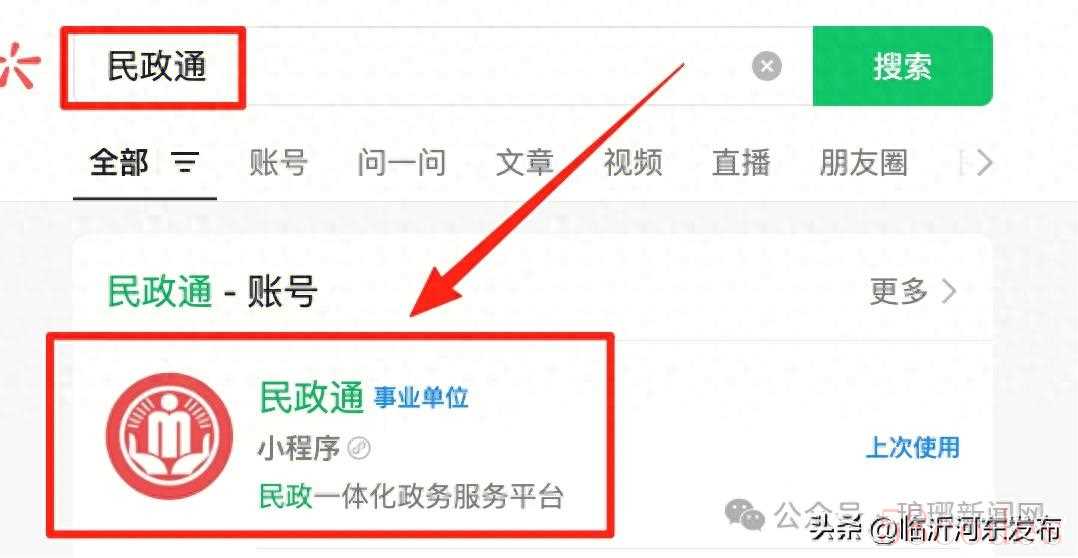Viewport: 1078px width, 558px height.
Task: Select the 视频 tab
Action: (632, 163)
